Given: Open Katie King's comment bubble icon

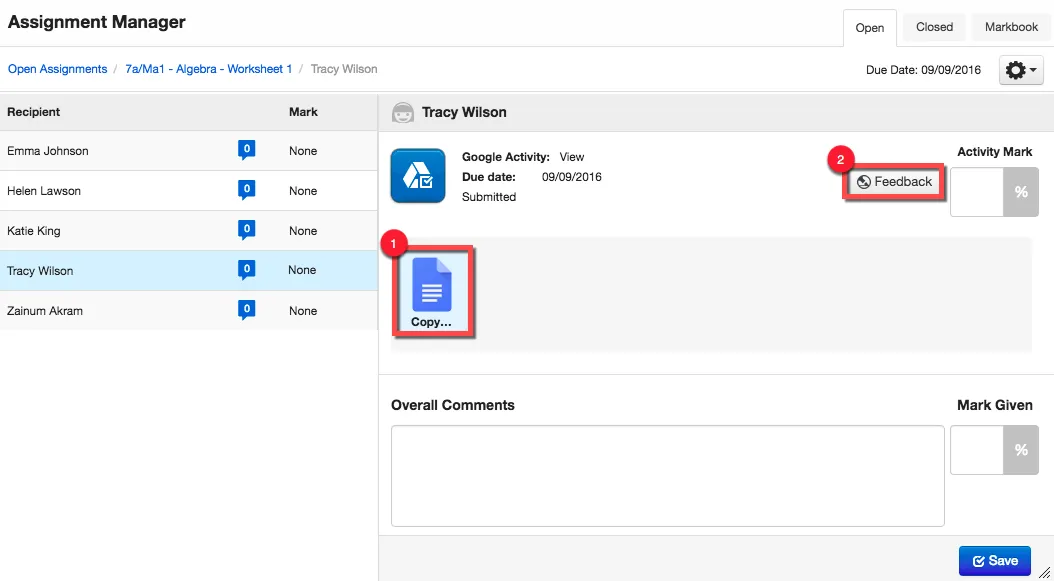Looking at the screenshot, I should pyautogui.click(x=247, y=231).
